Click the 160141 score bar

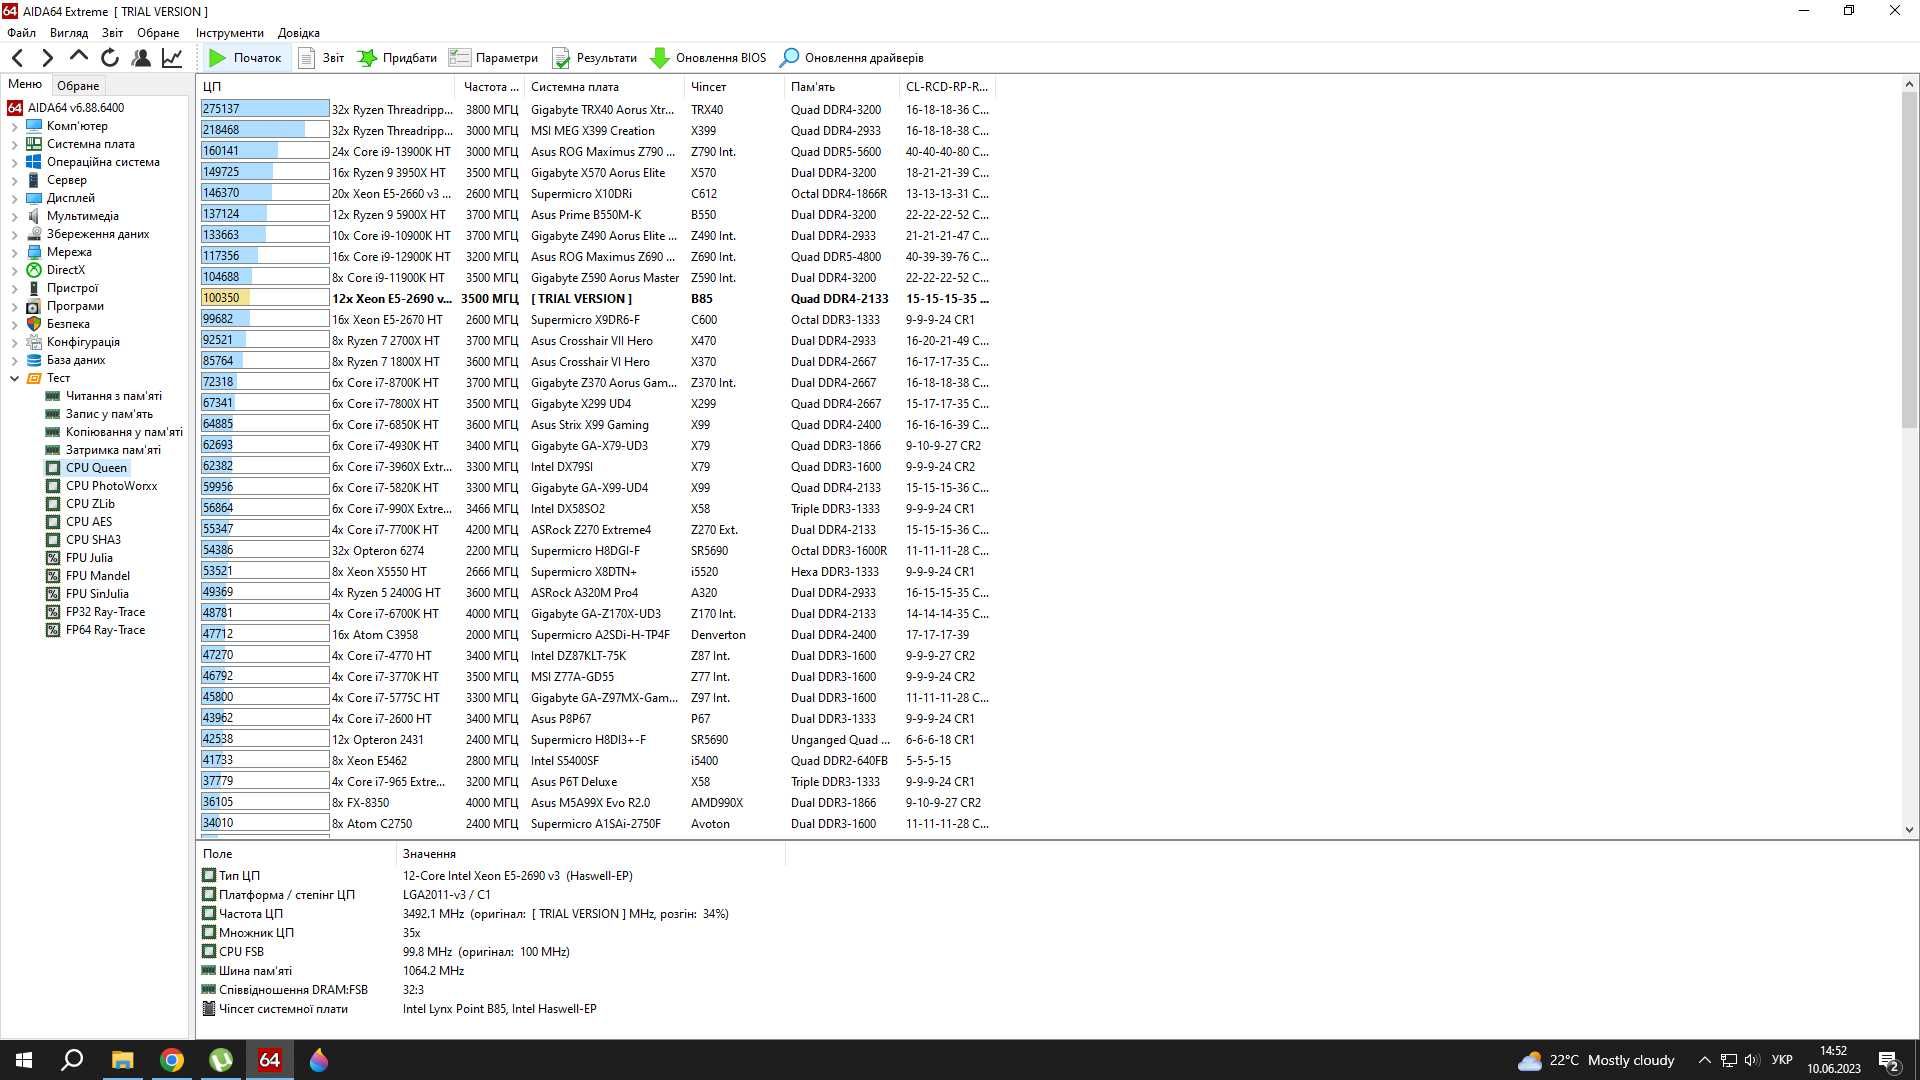tap(265, 152)
